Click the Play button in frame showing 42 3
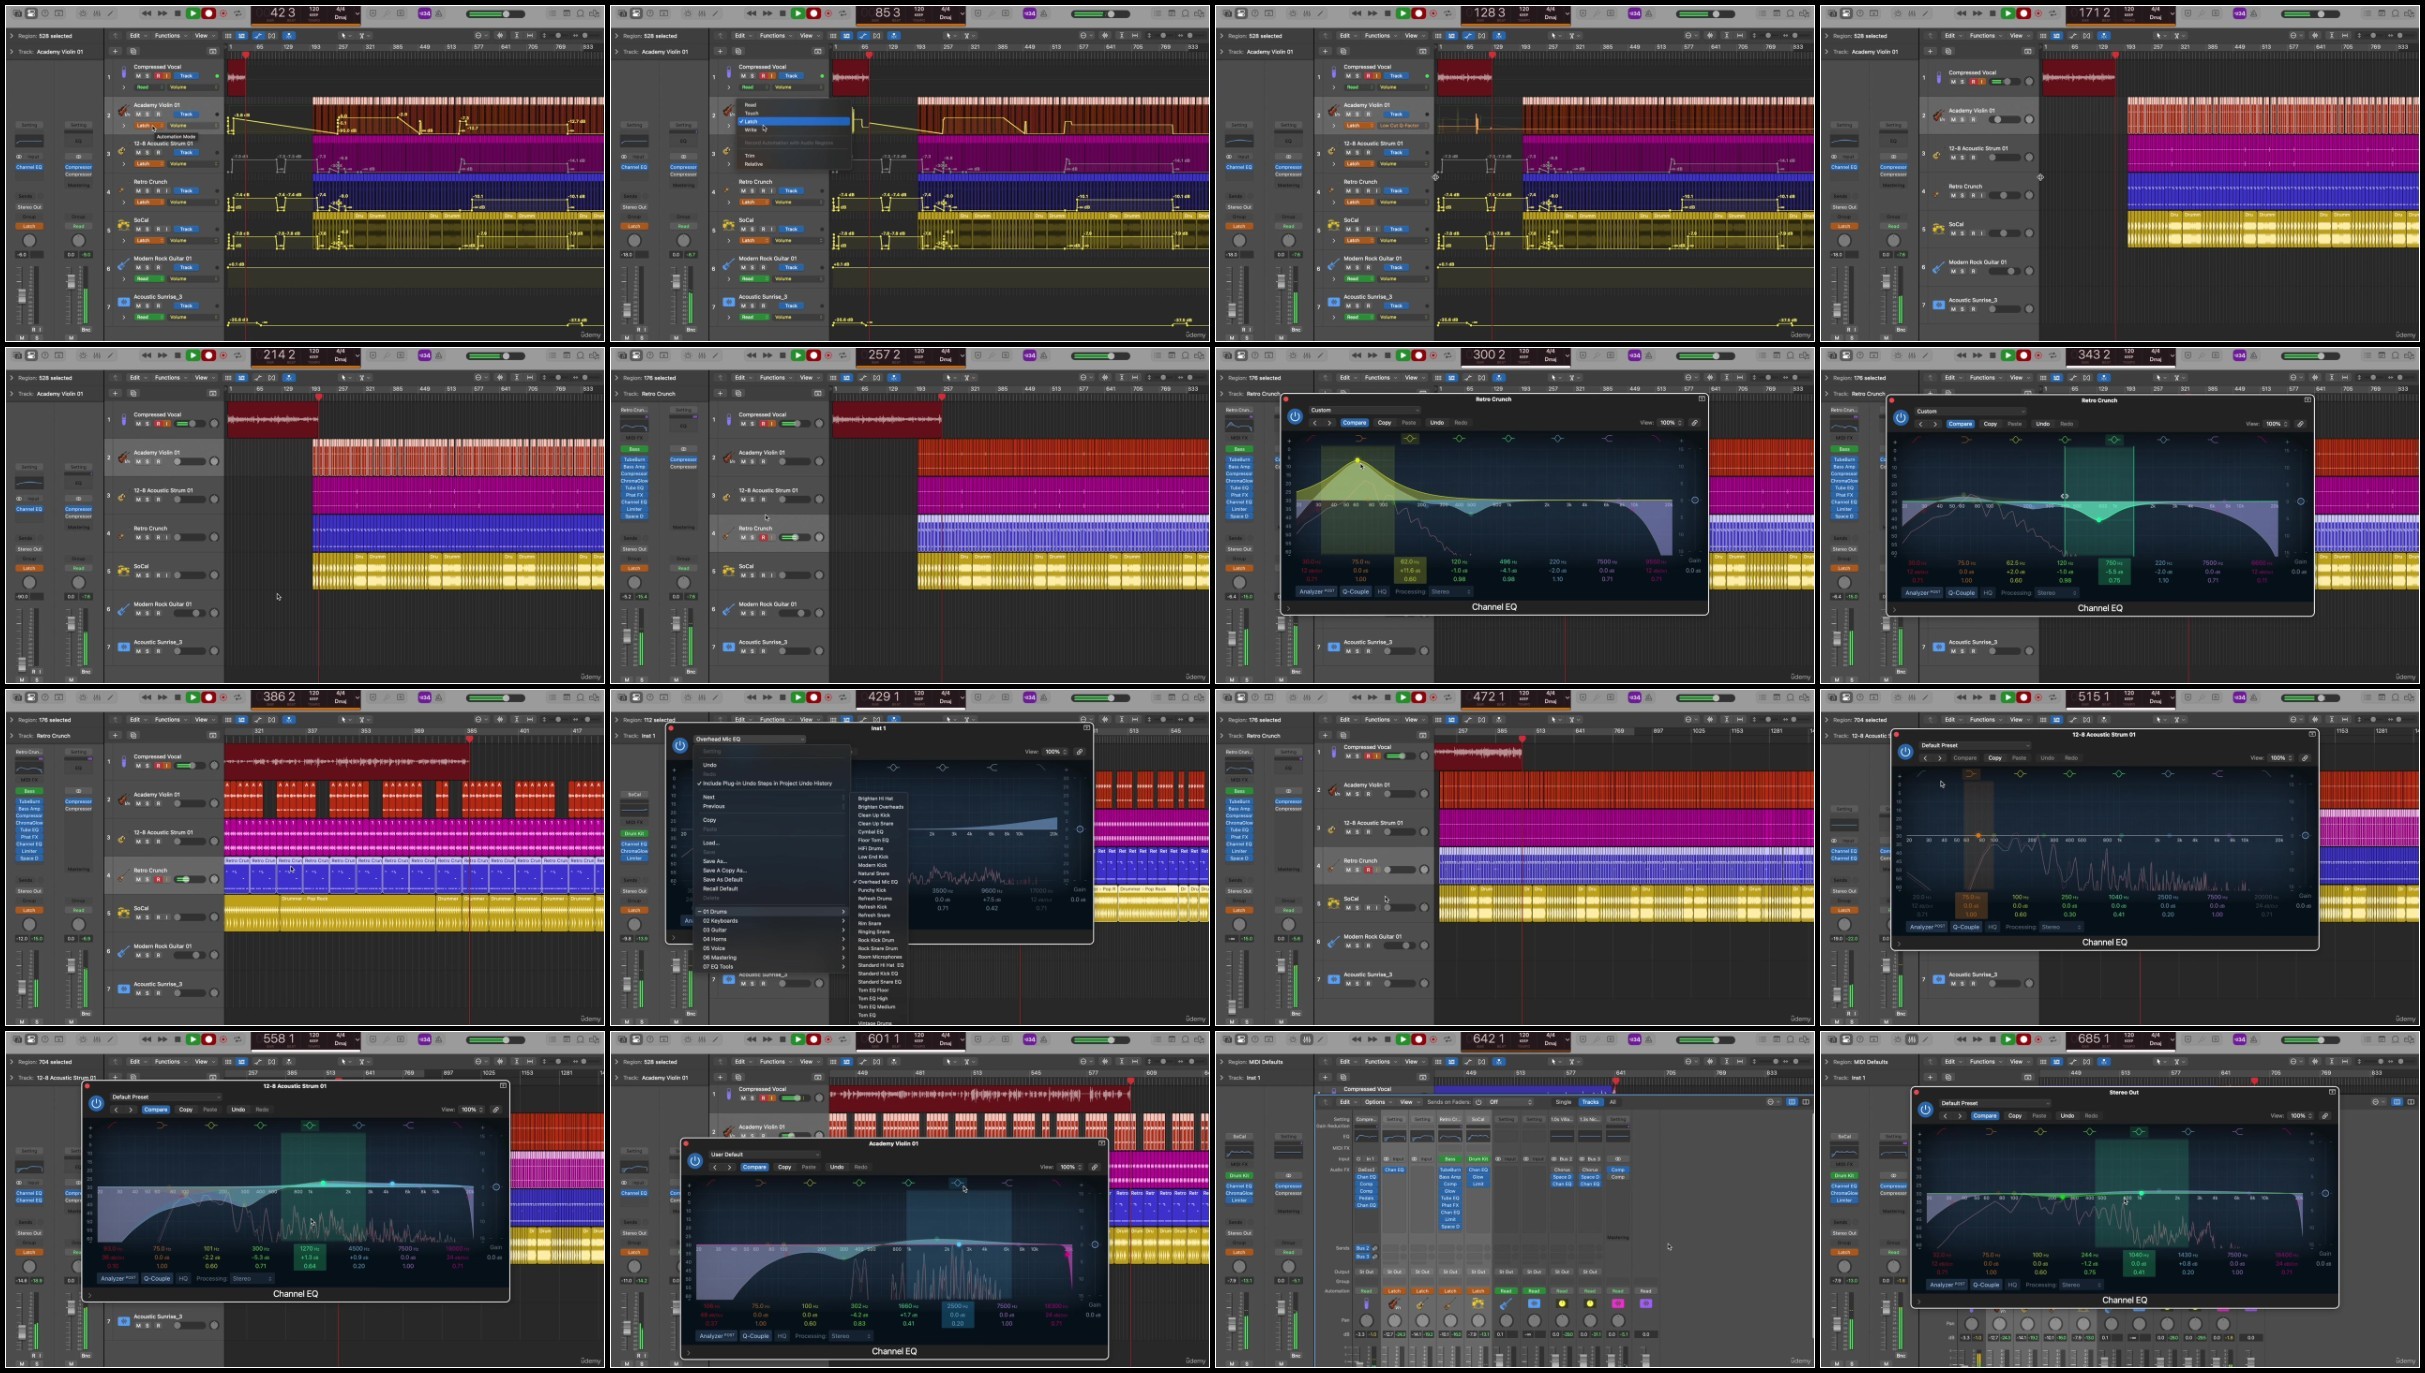 coord(193,14)
